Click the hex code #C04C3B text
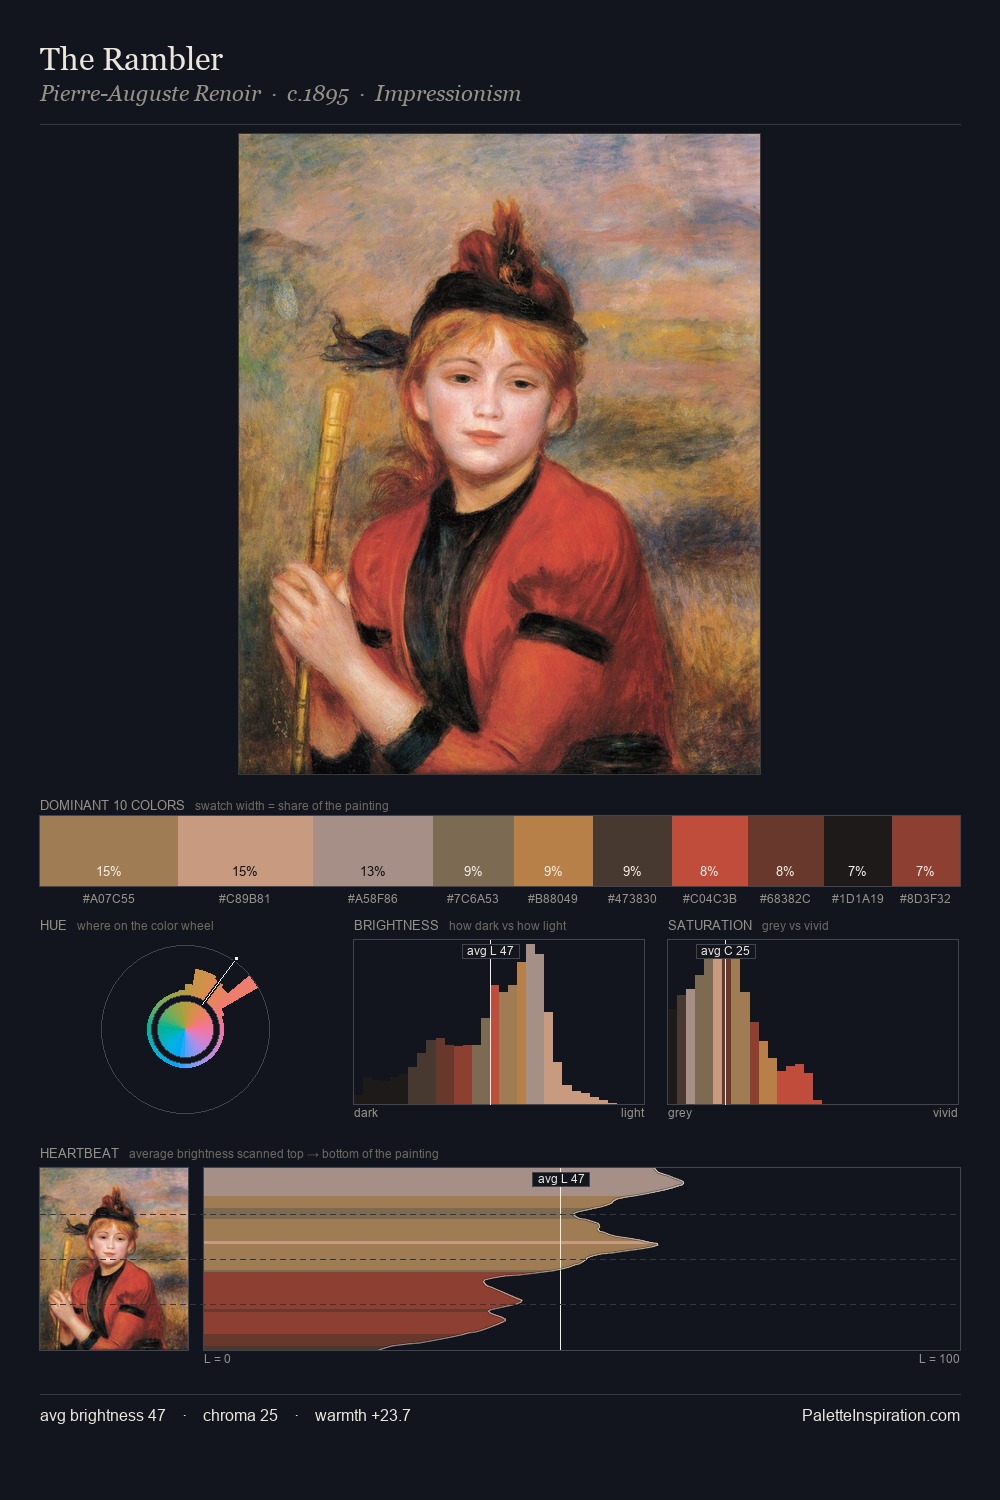The height and width of the screenshot is (1500, 1000). 710,898
